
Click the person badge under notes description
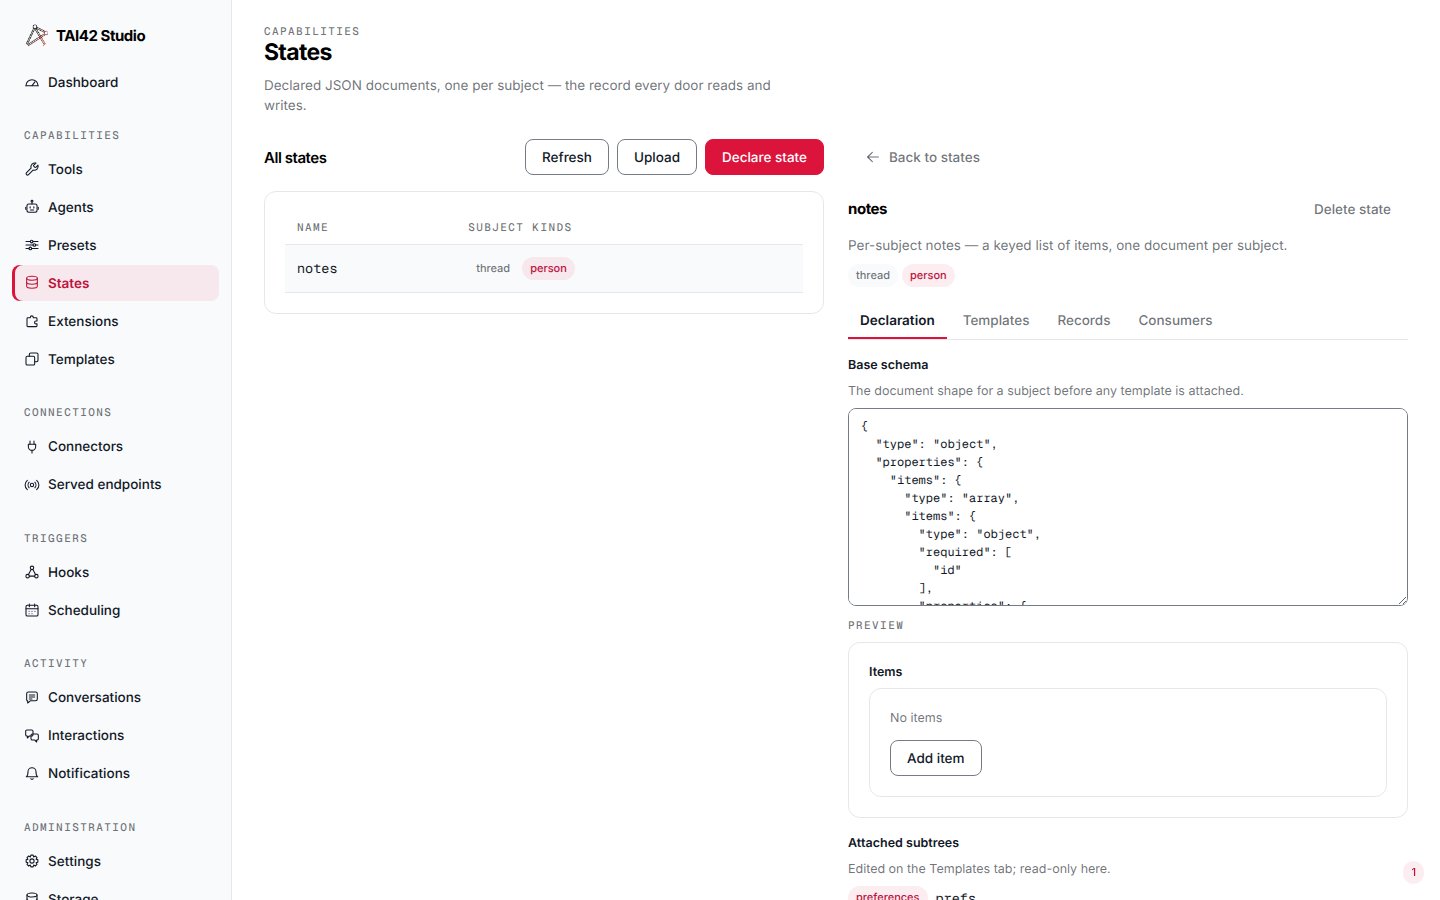click(x=928, y=276)
